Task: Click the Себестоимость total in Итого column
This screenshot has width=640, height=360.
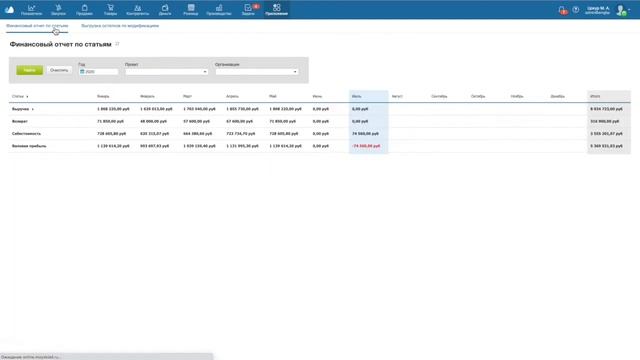Action: [x=606, y=133]
